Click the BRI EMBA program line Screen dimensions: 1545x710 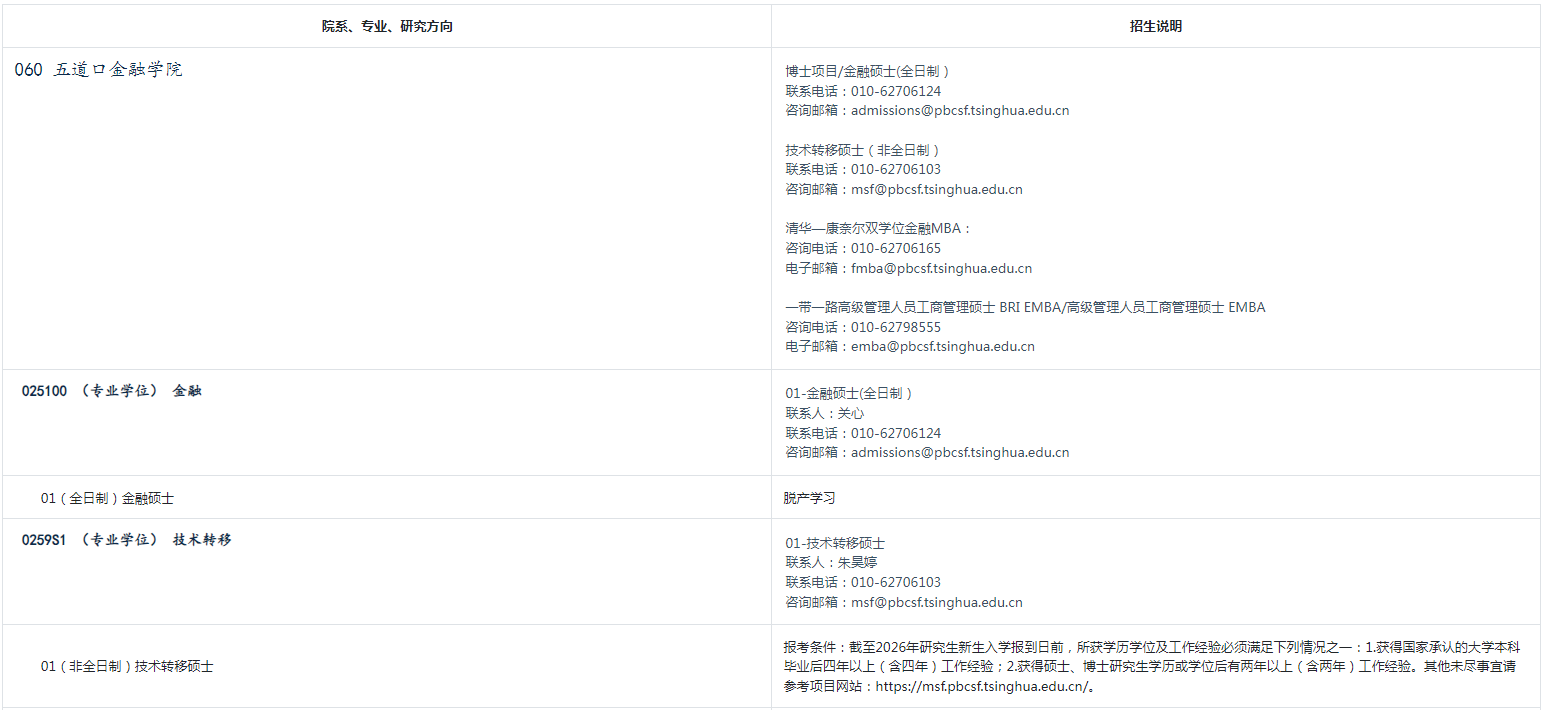click(1025, 308)
